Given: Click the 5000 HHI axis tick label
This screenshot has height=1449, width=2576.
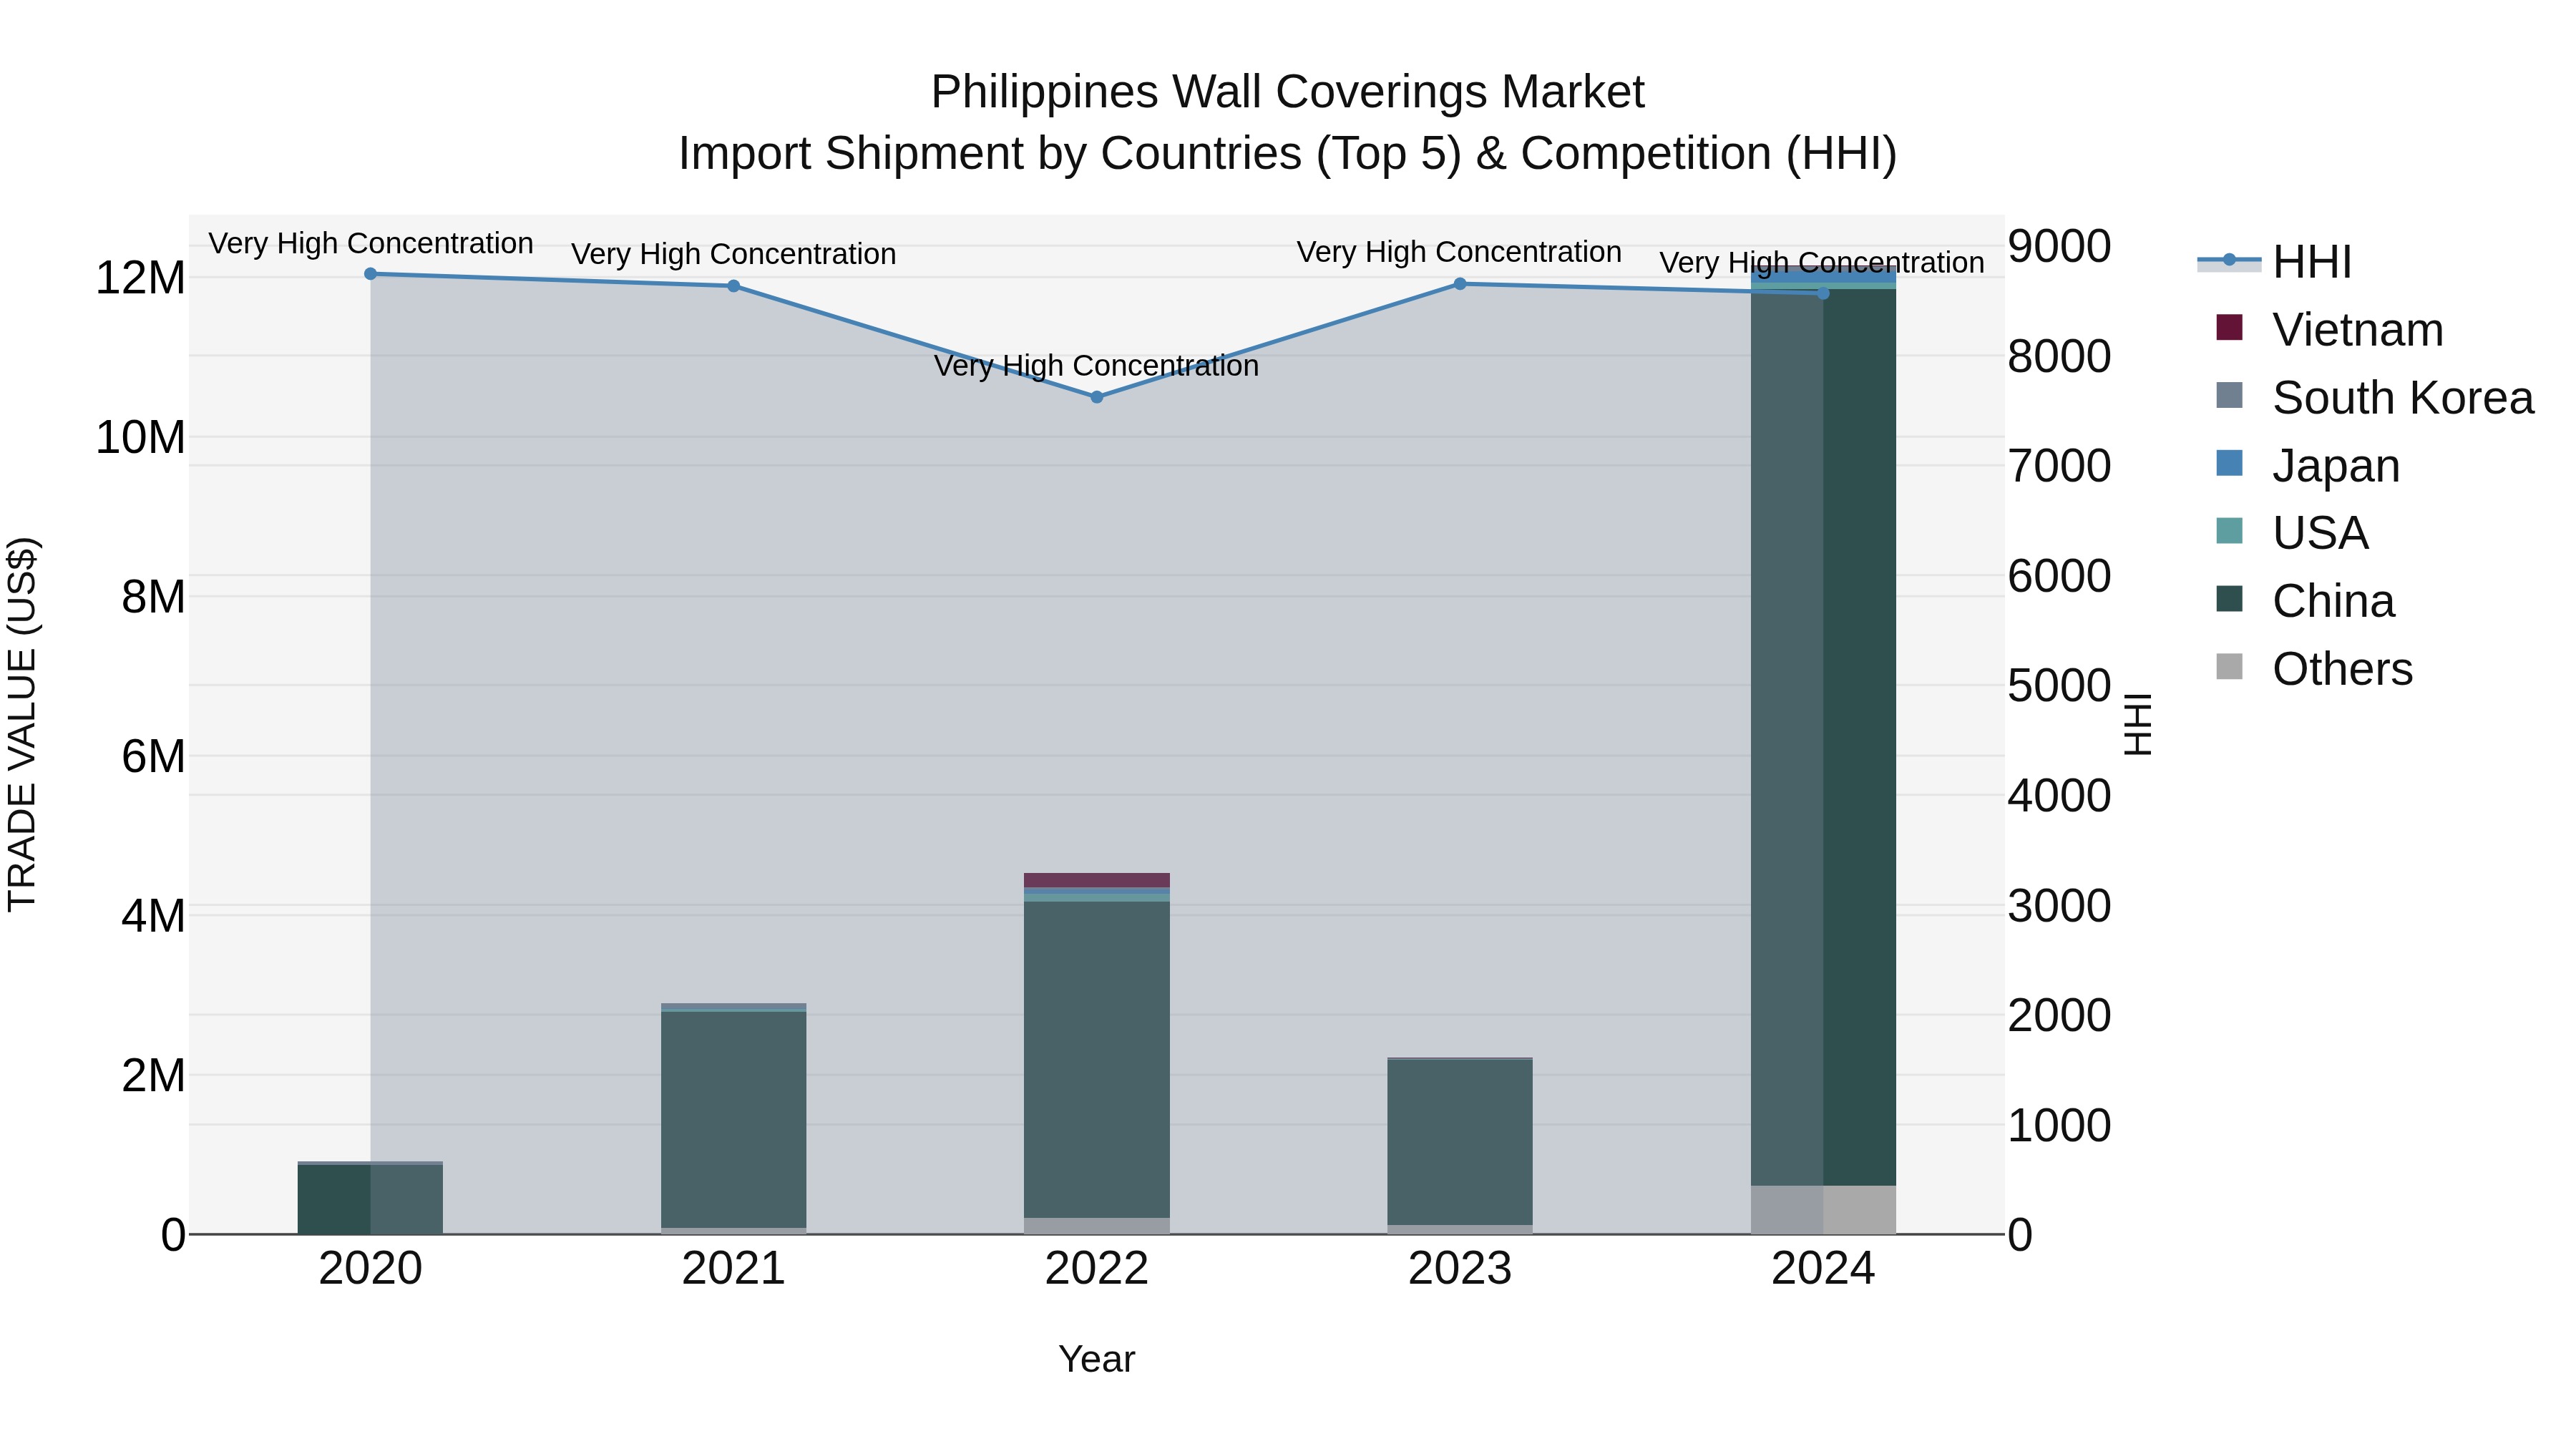Looking at the screenshot, I should point(2059,686).
